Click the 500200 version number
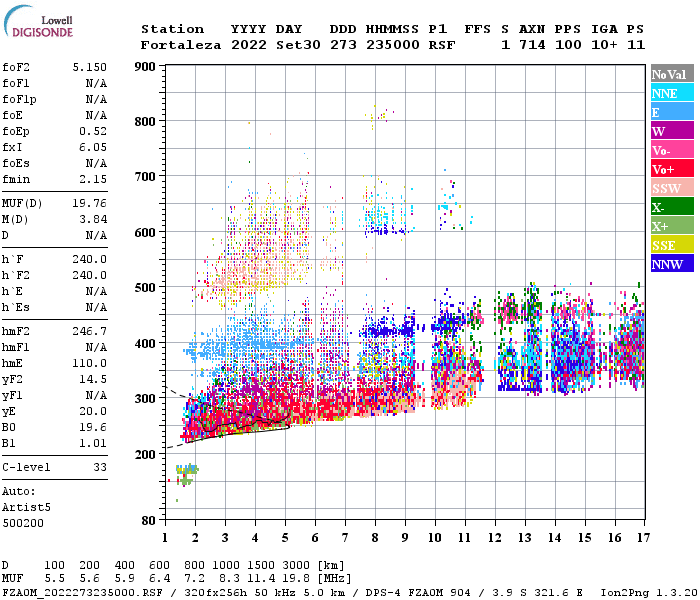 pos(23,523)
